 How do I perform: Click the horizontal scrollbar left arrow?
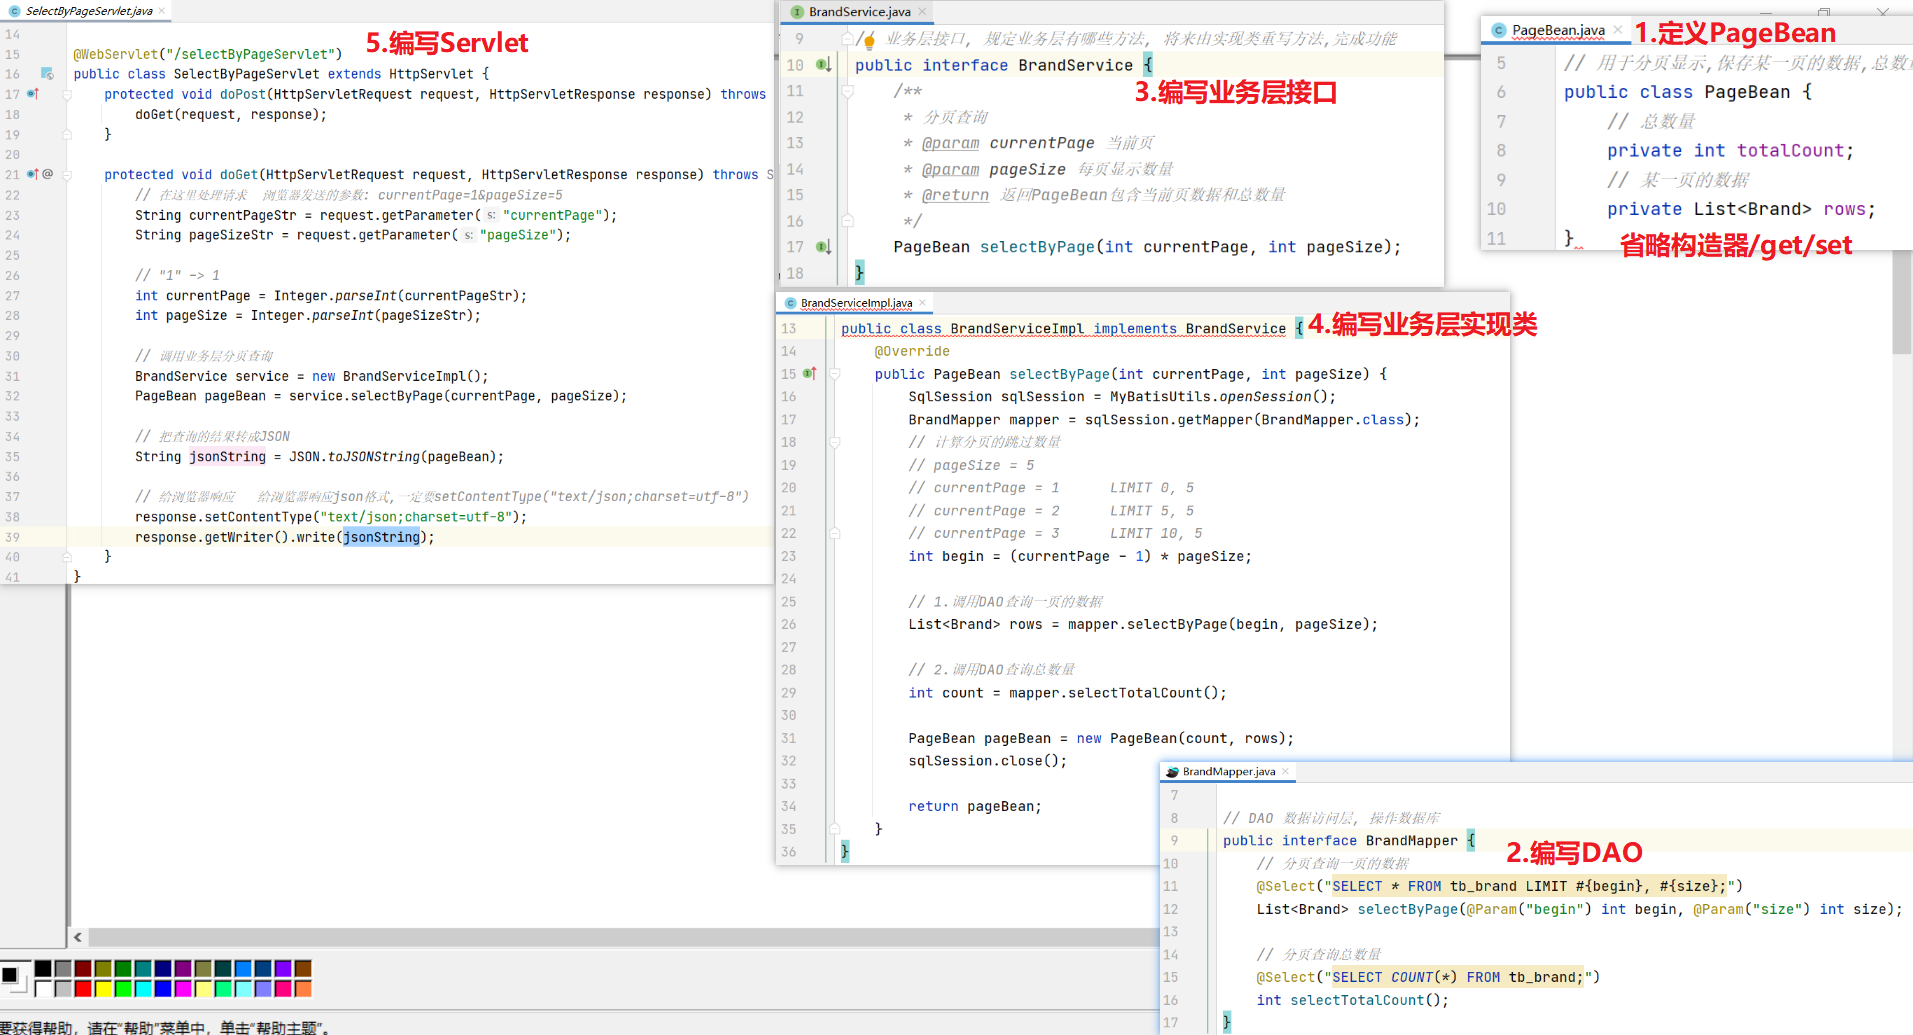tap(78, 937)
